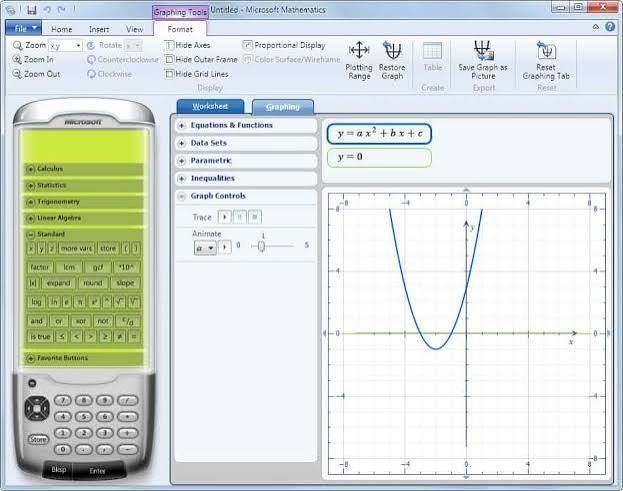Viewport: 623px width, 491px height.
Task: Click the pi key on calculator
Action: tap(80, 302)
